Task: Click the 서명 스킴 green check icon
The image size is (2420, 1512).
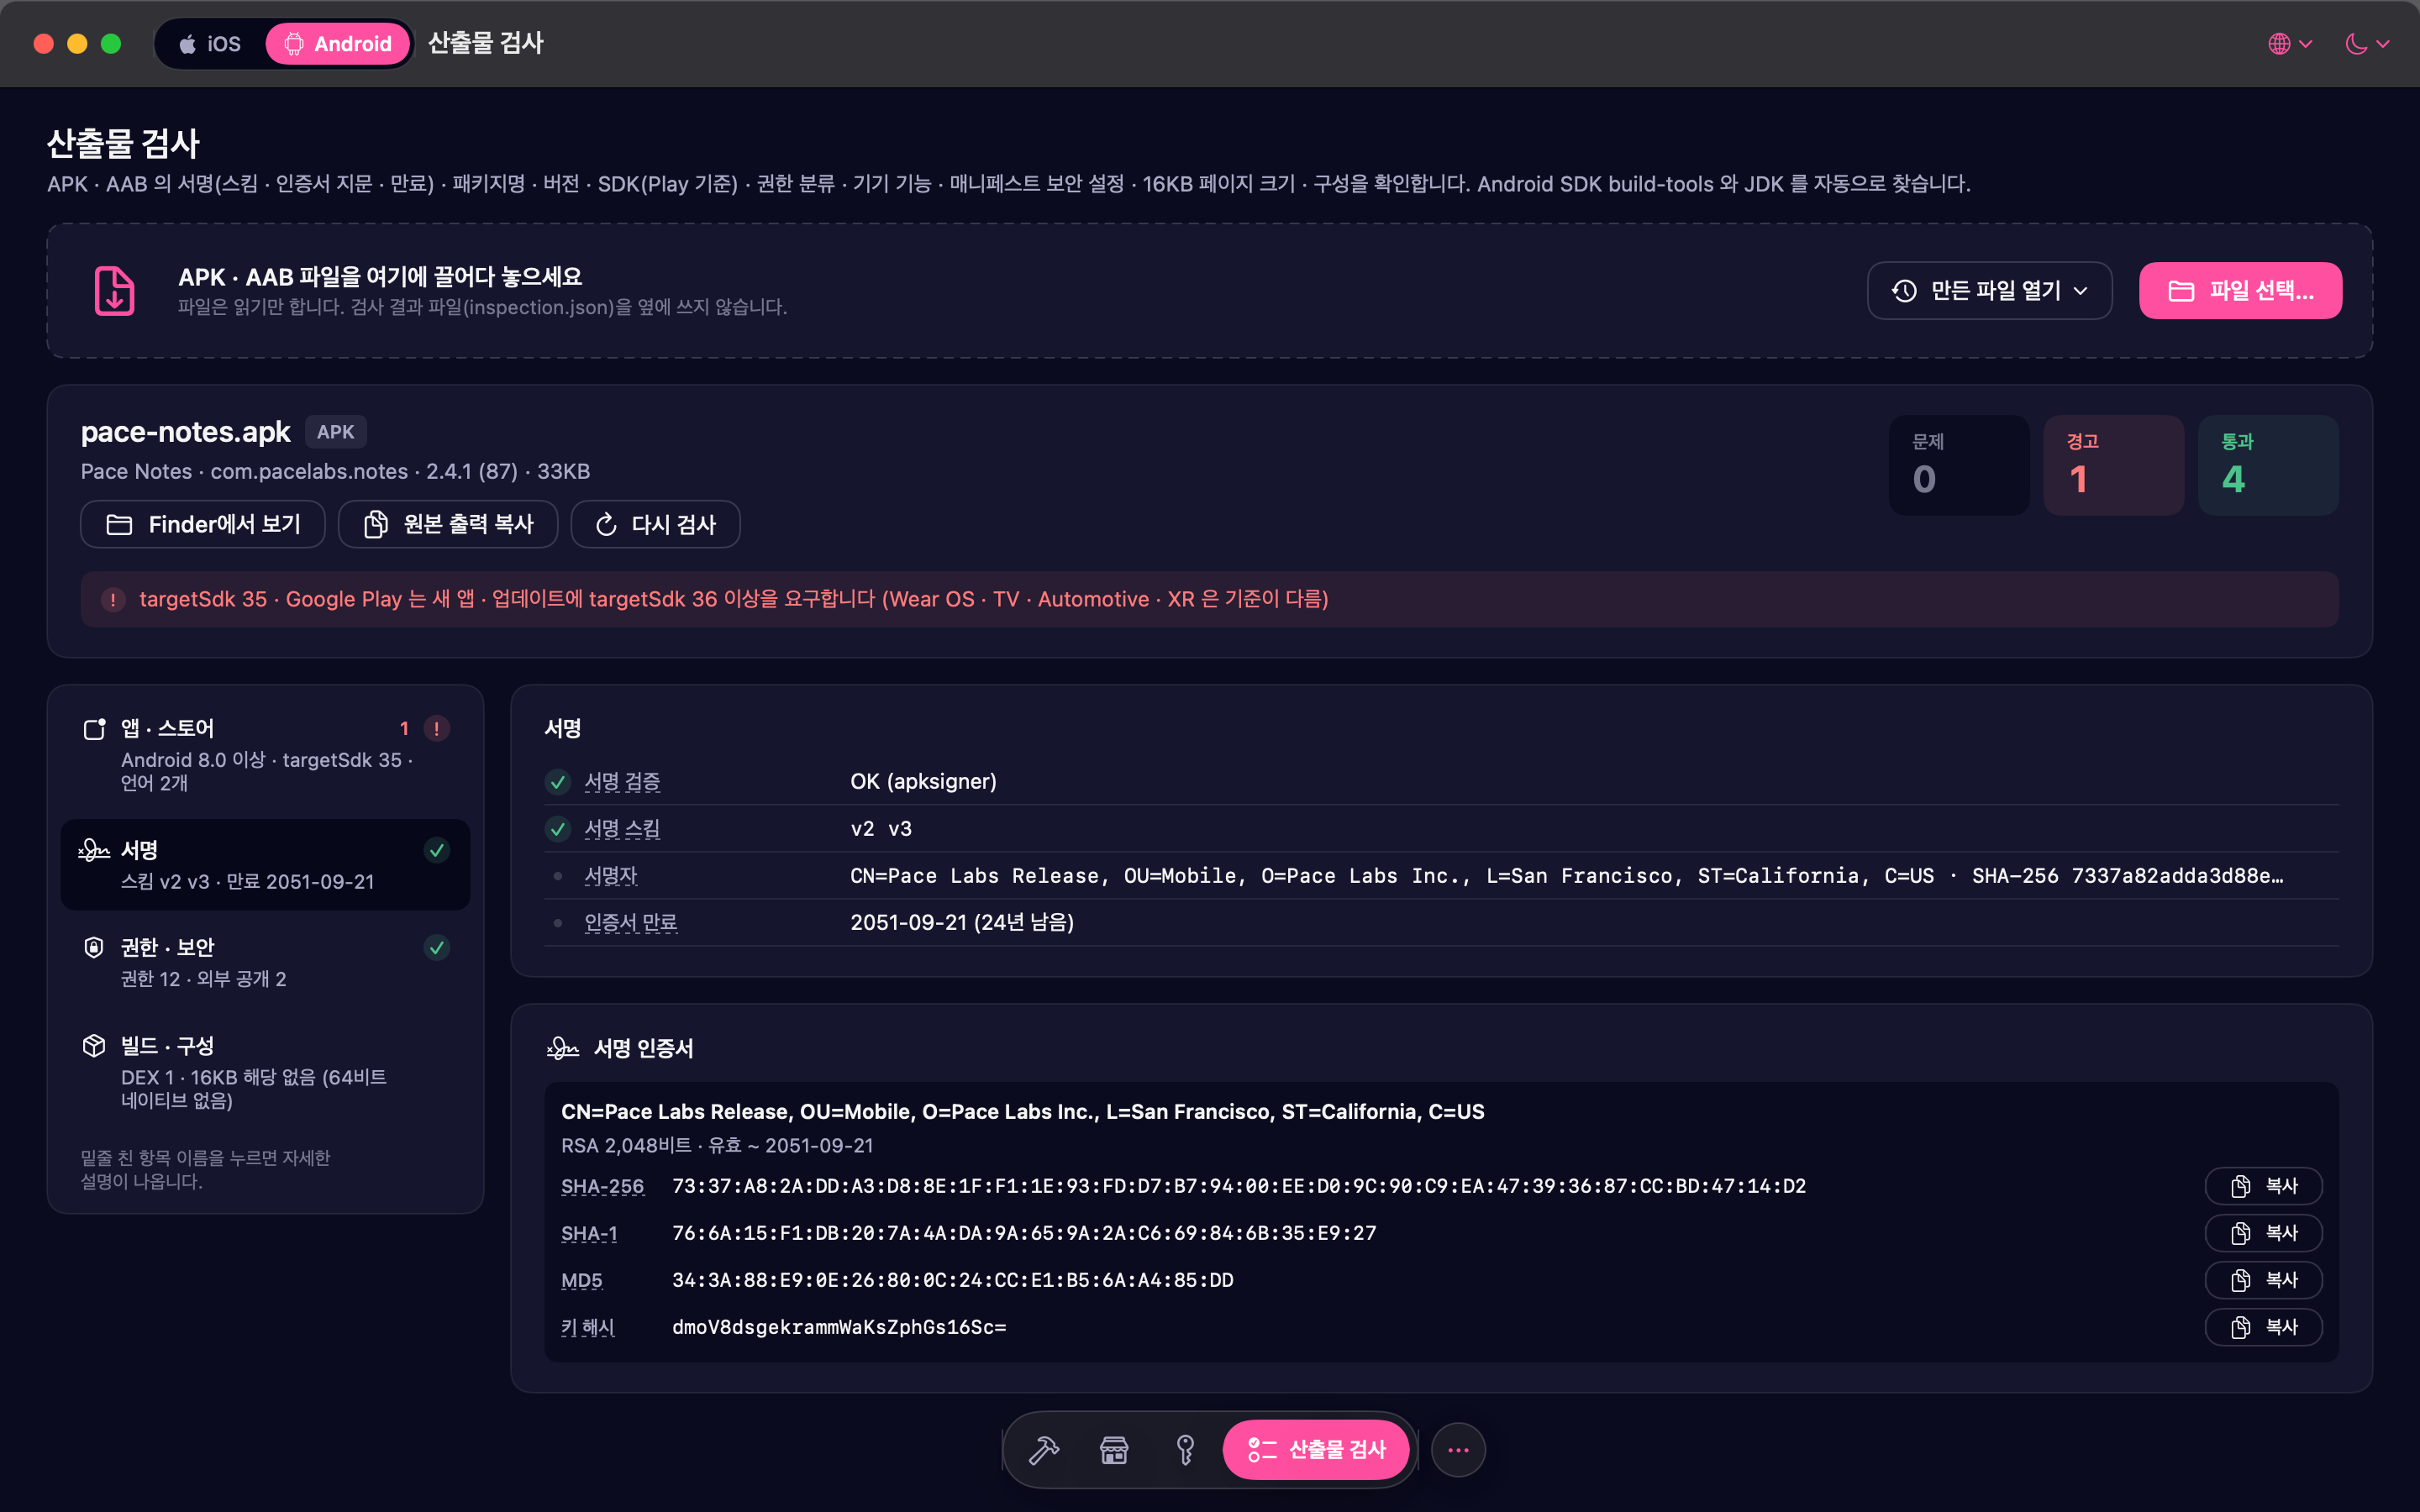Action: tap(558, 828)
